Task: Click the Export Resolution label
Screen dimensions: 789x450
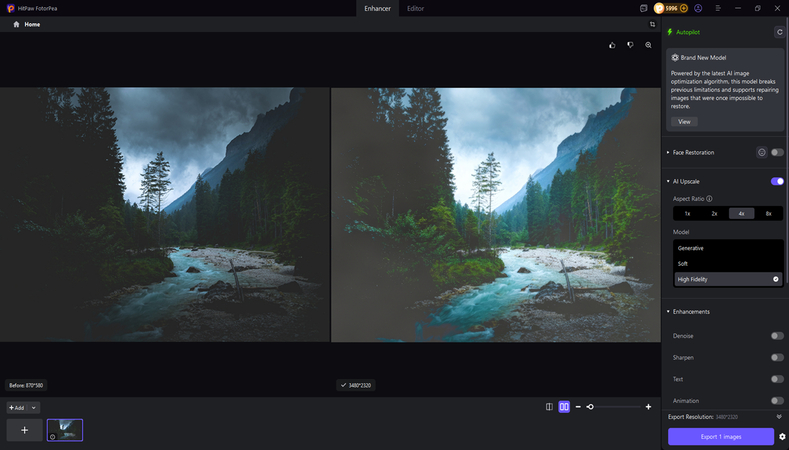Action: [x=690, y=417]
